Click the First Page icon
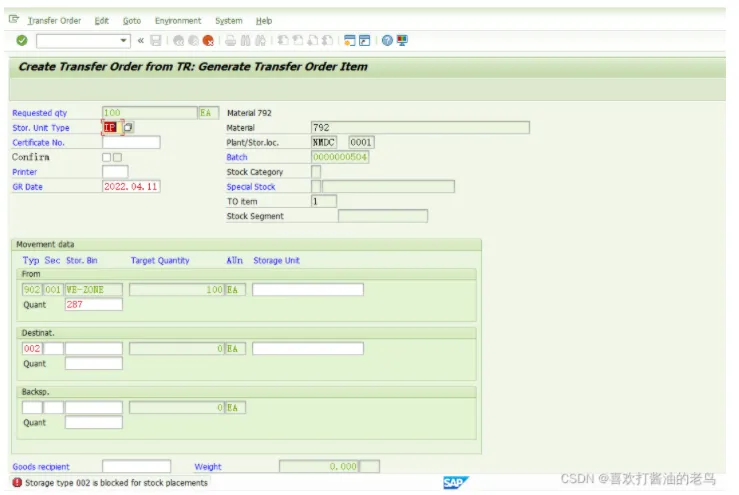Screen dimensions: 739x495 coord(282,41)
